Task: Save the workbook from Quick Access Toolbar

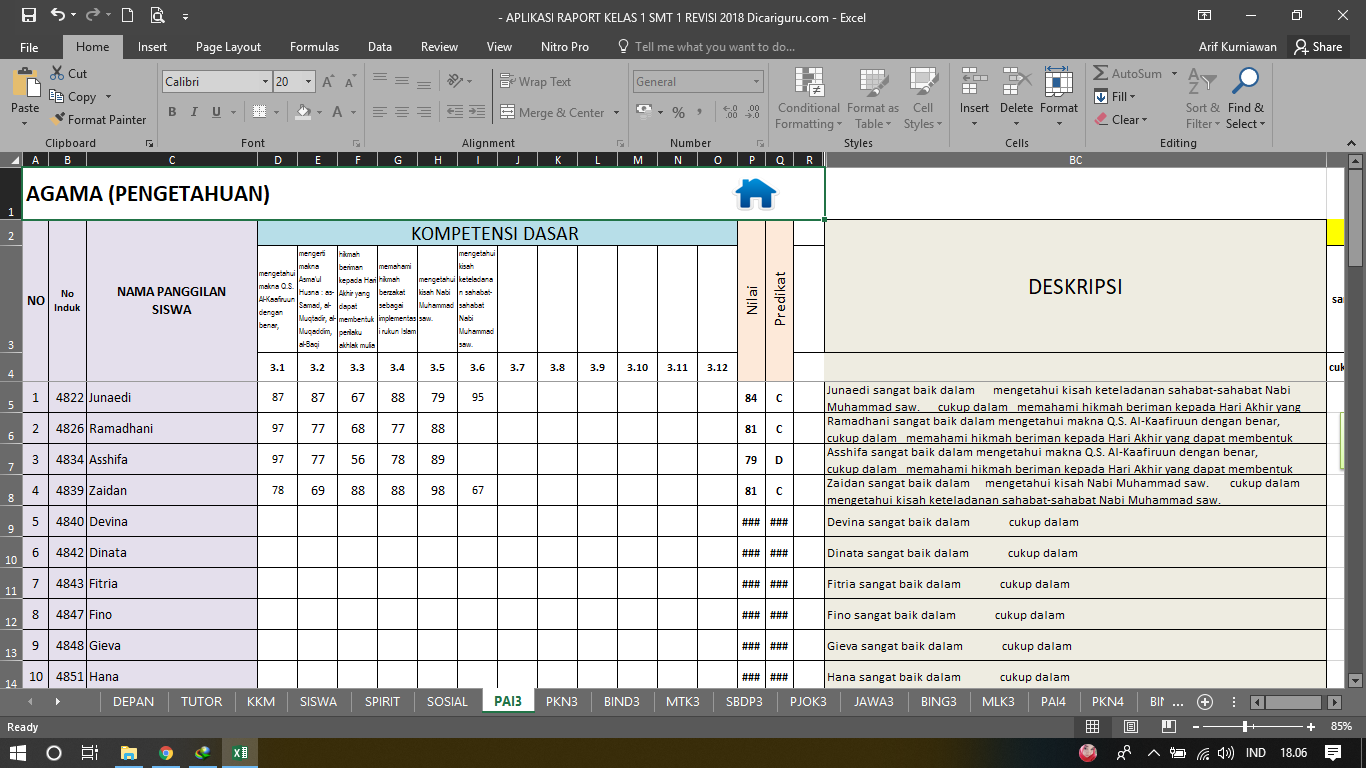Action: [28, 16]
